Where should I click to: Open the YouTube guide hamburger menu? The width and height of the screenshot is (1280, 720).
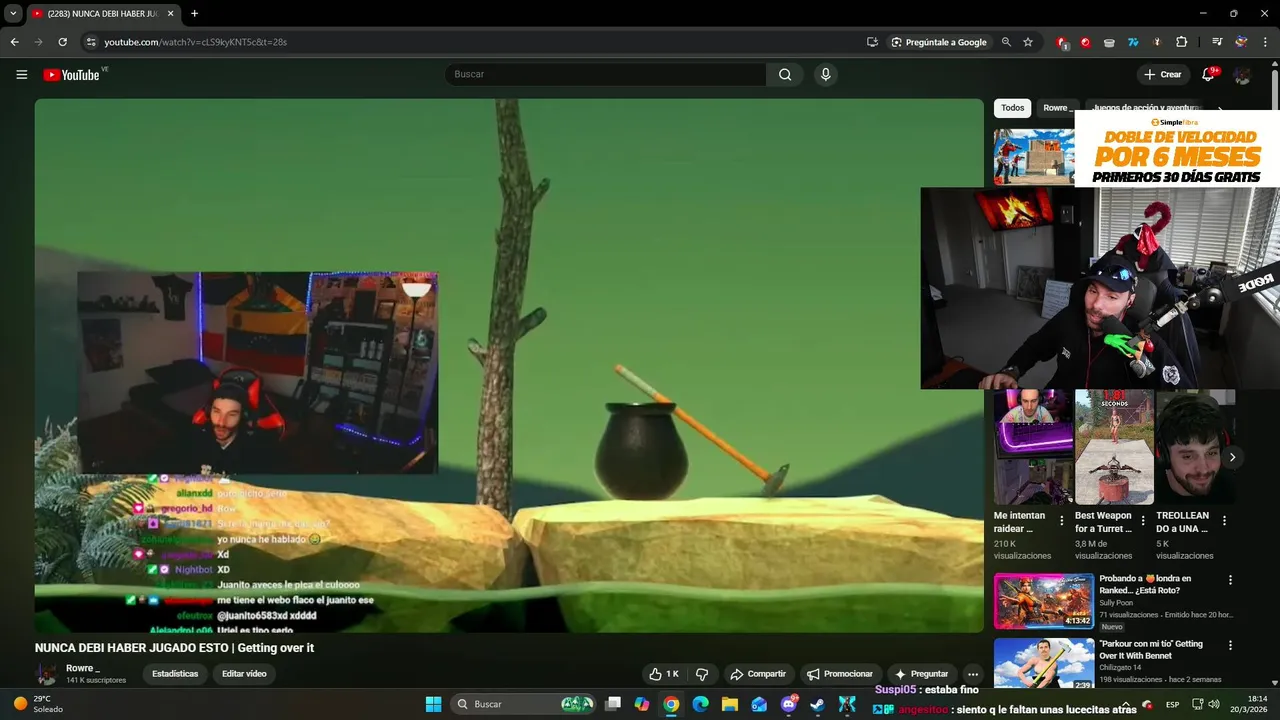click(x=21, y=74)
